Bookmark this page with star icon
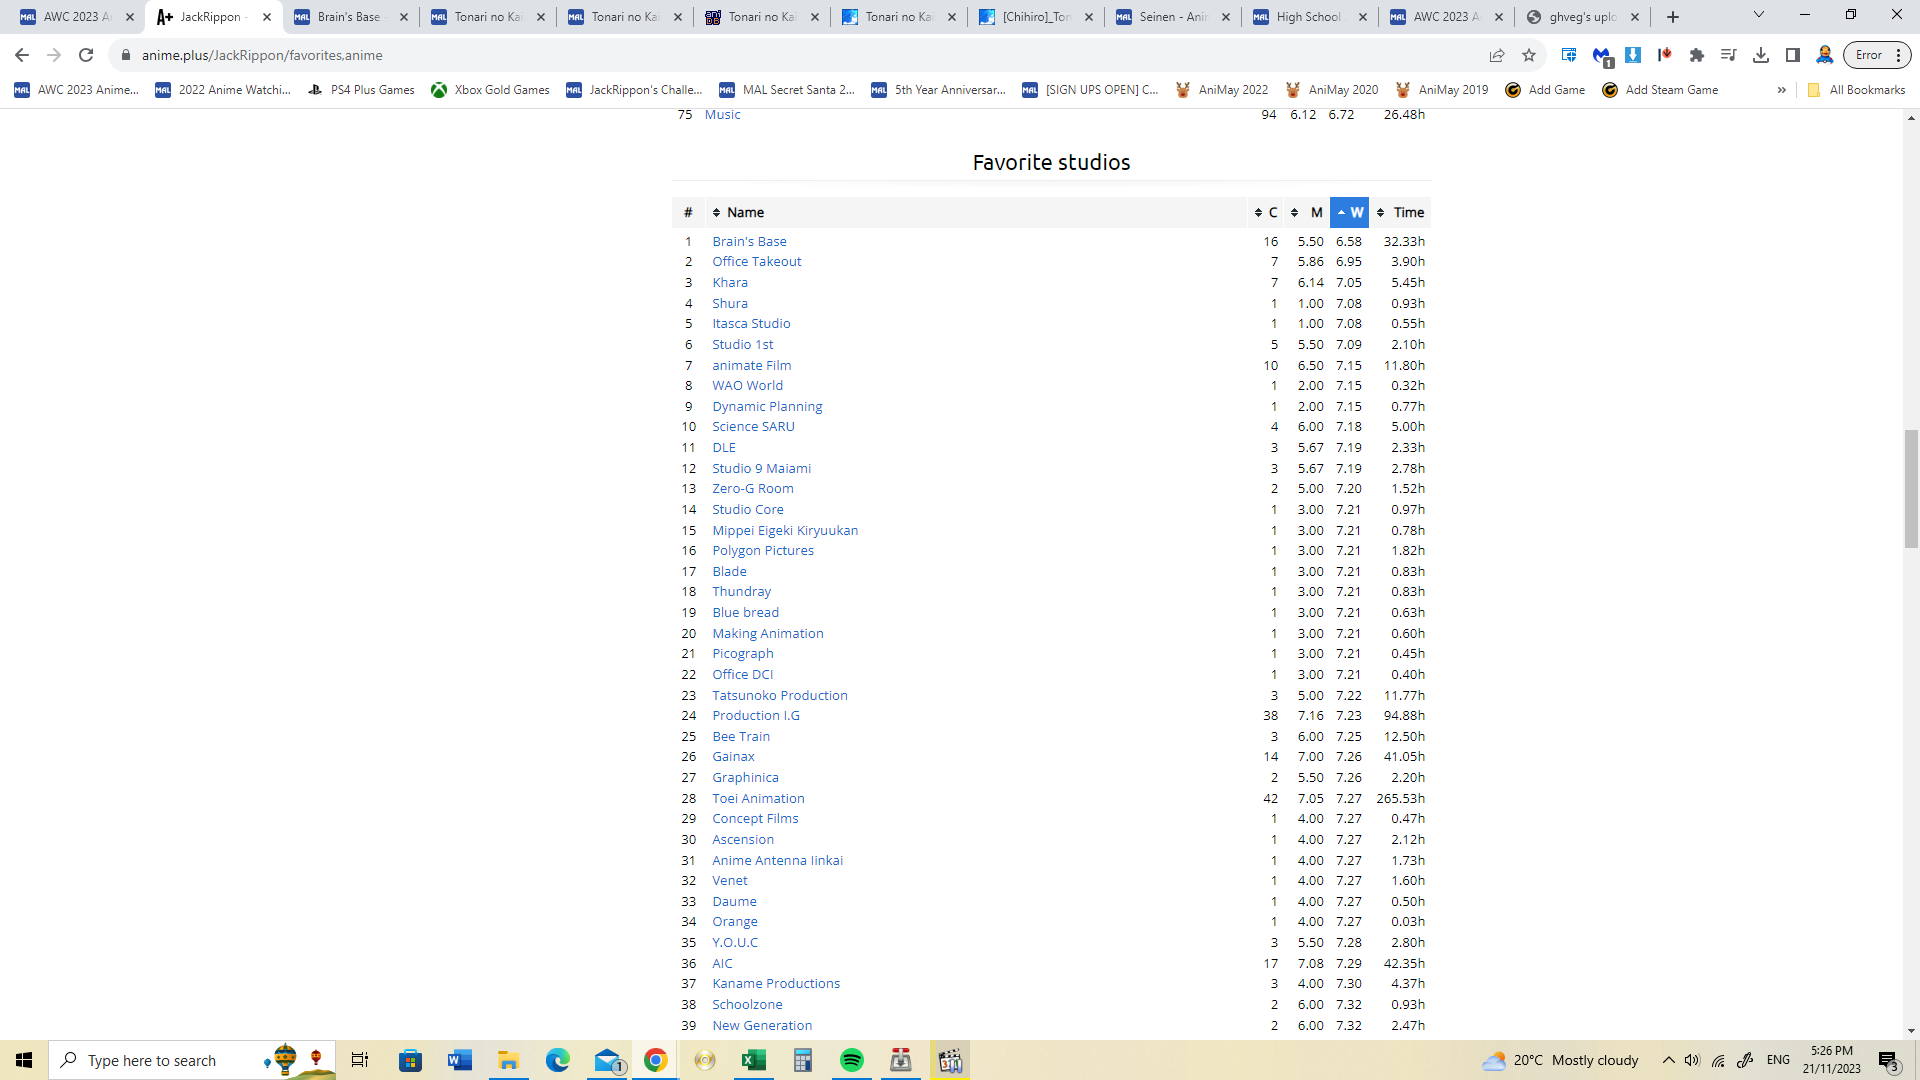Screen dimensions: 1920x1080 pos(1528,55)
